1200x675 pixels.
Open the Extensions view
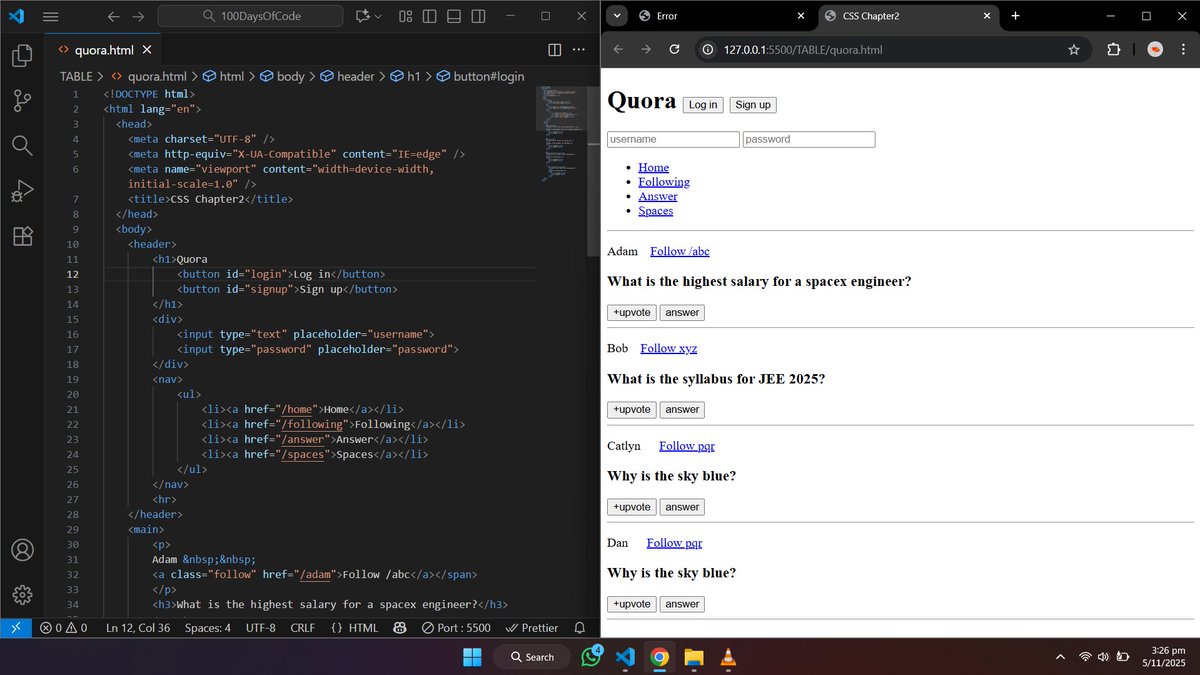pyautogui.click(x=22, y=236)
